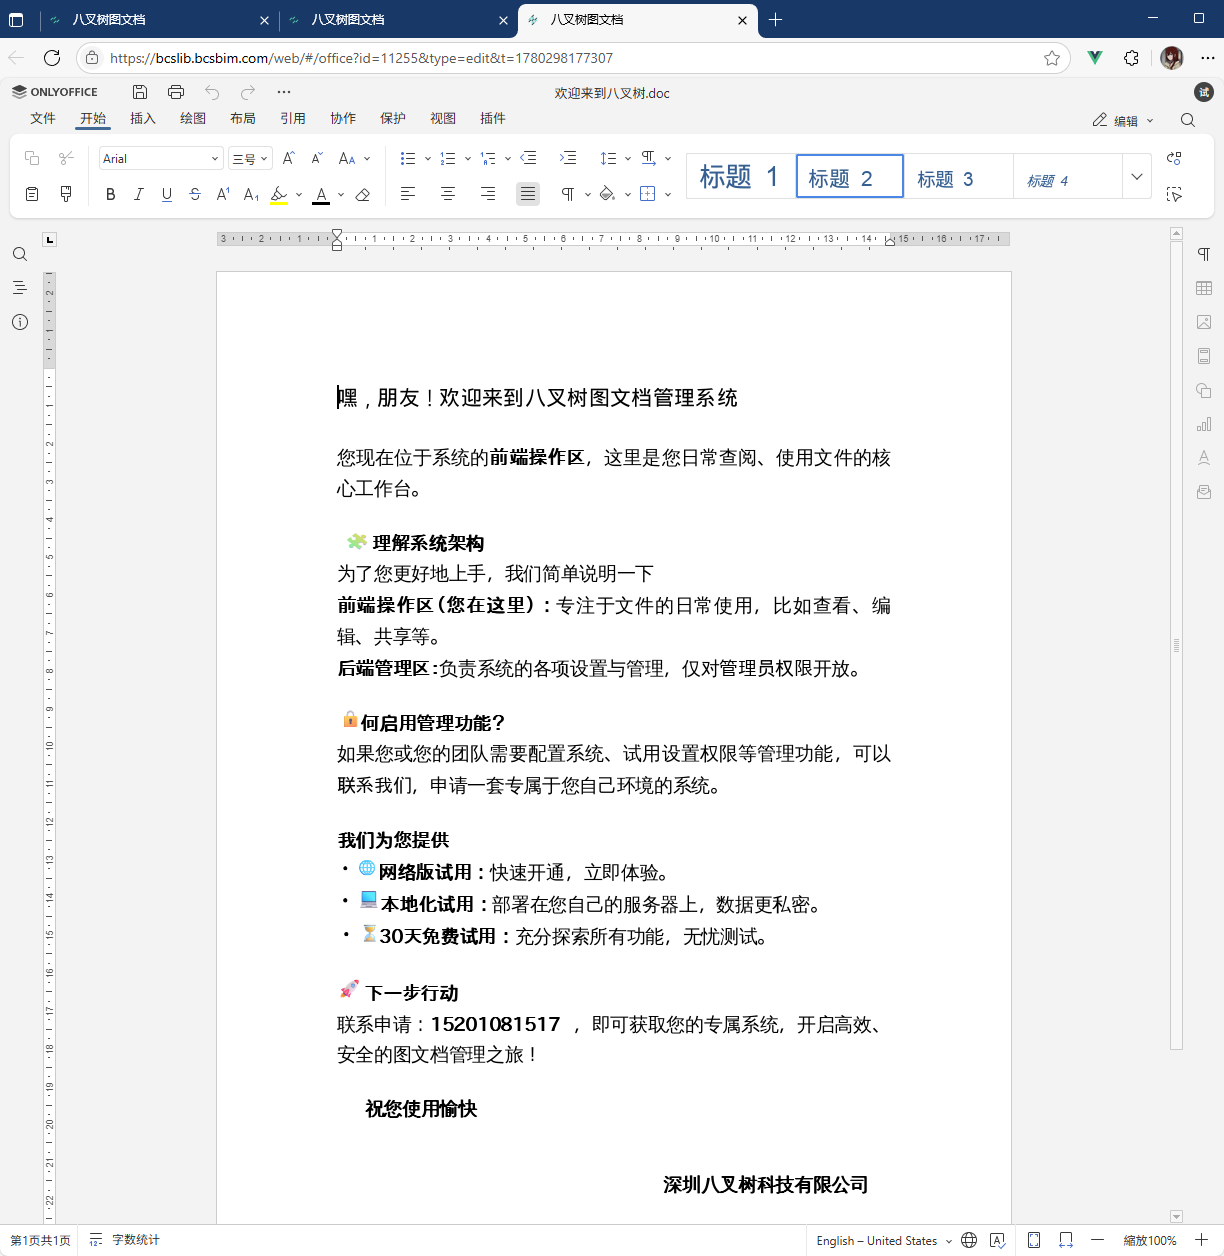
Task: Apply paragraph shading fill color
Action: pos(607,194)
